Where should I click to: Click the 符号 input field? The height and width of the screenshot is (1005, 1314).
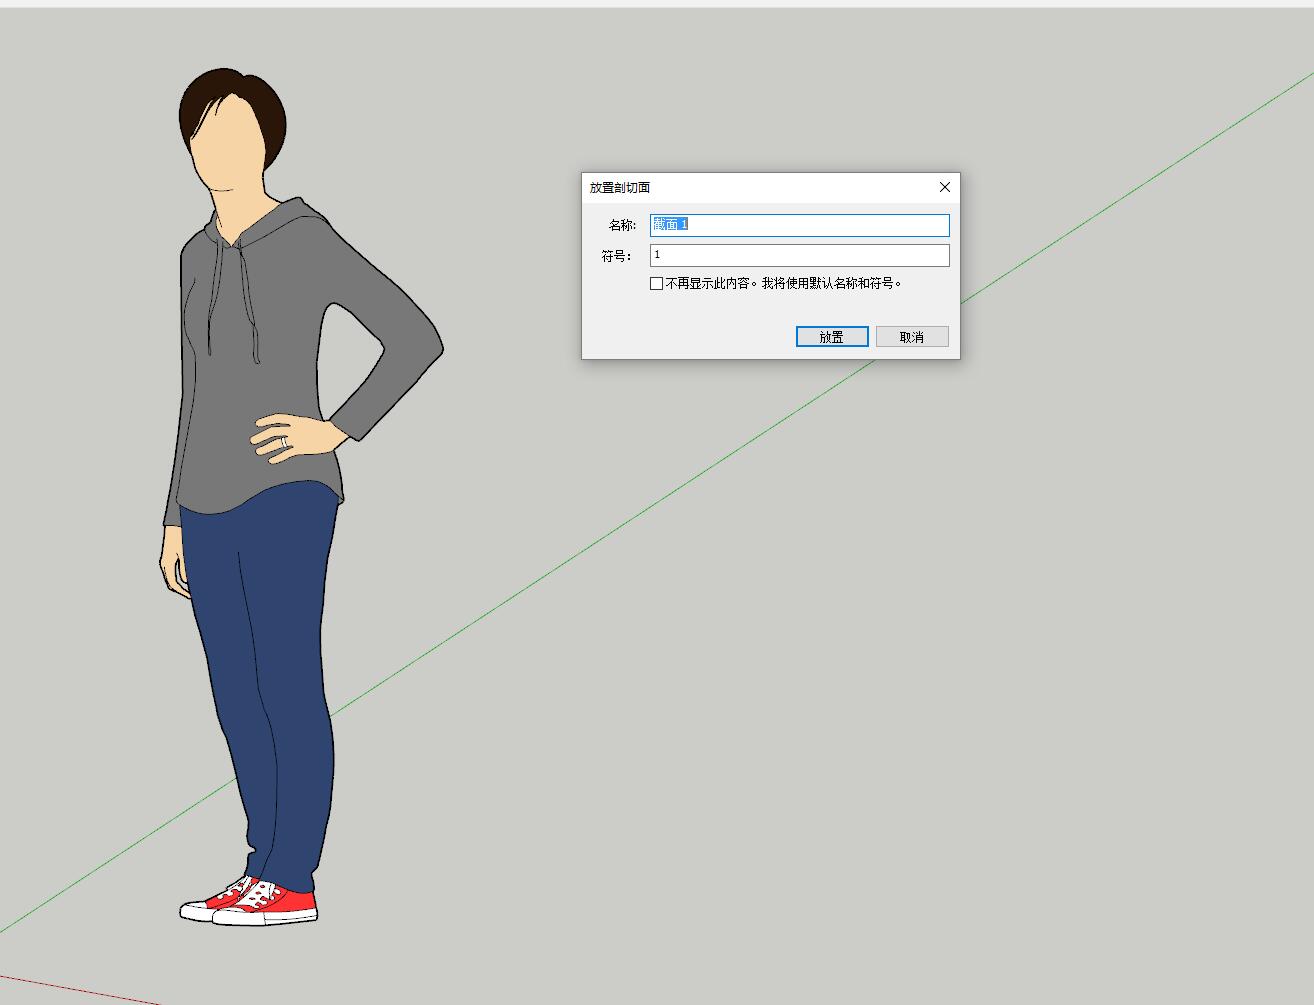[799, 256]
